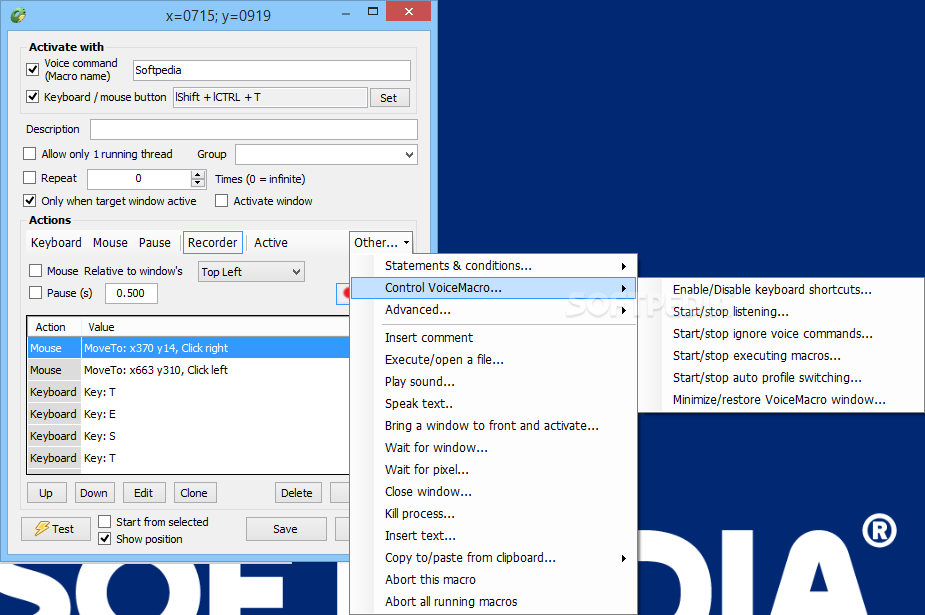Choose Start/stop executing macros...
The height and width of the screenshot is (615, 925).
point(781,356)
